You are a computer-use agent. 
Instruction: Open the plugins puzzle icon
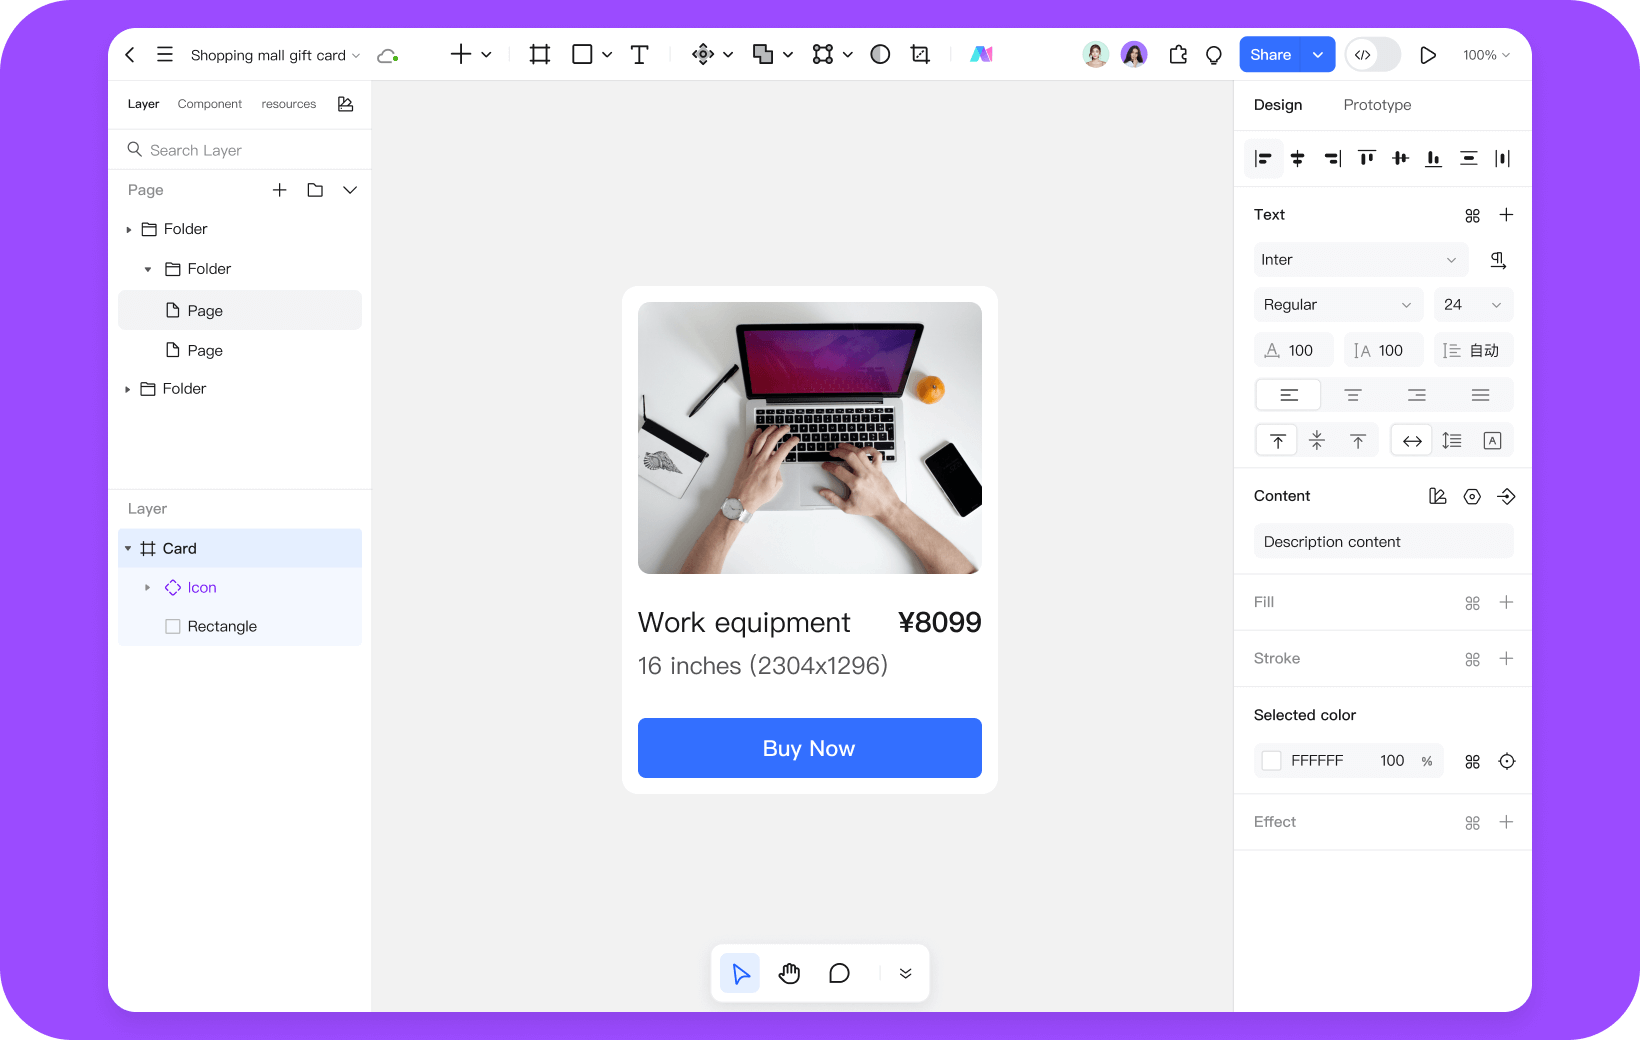pyautogui.click(x=1178, y=55)
